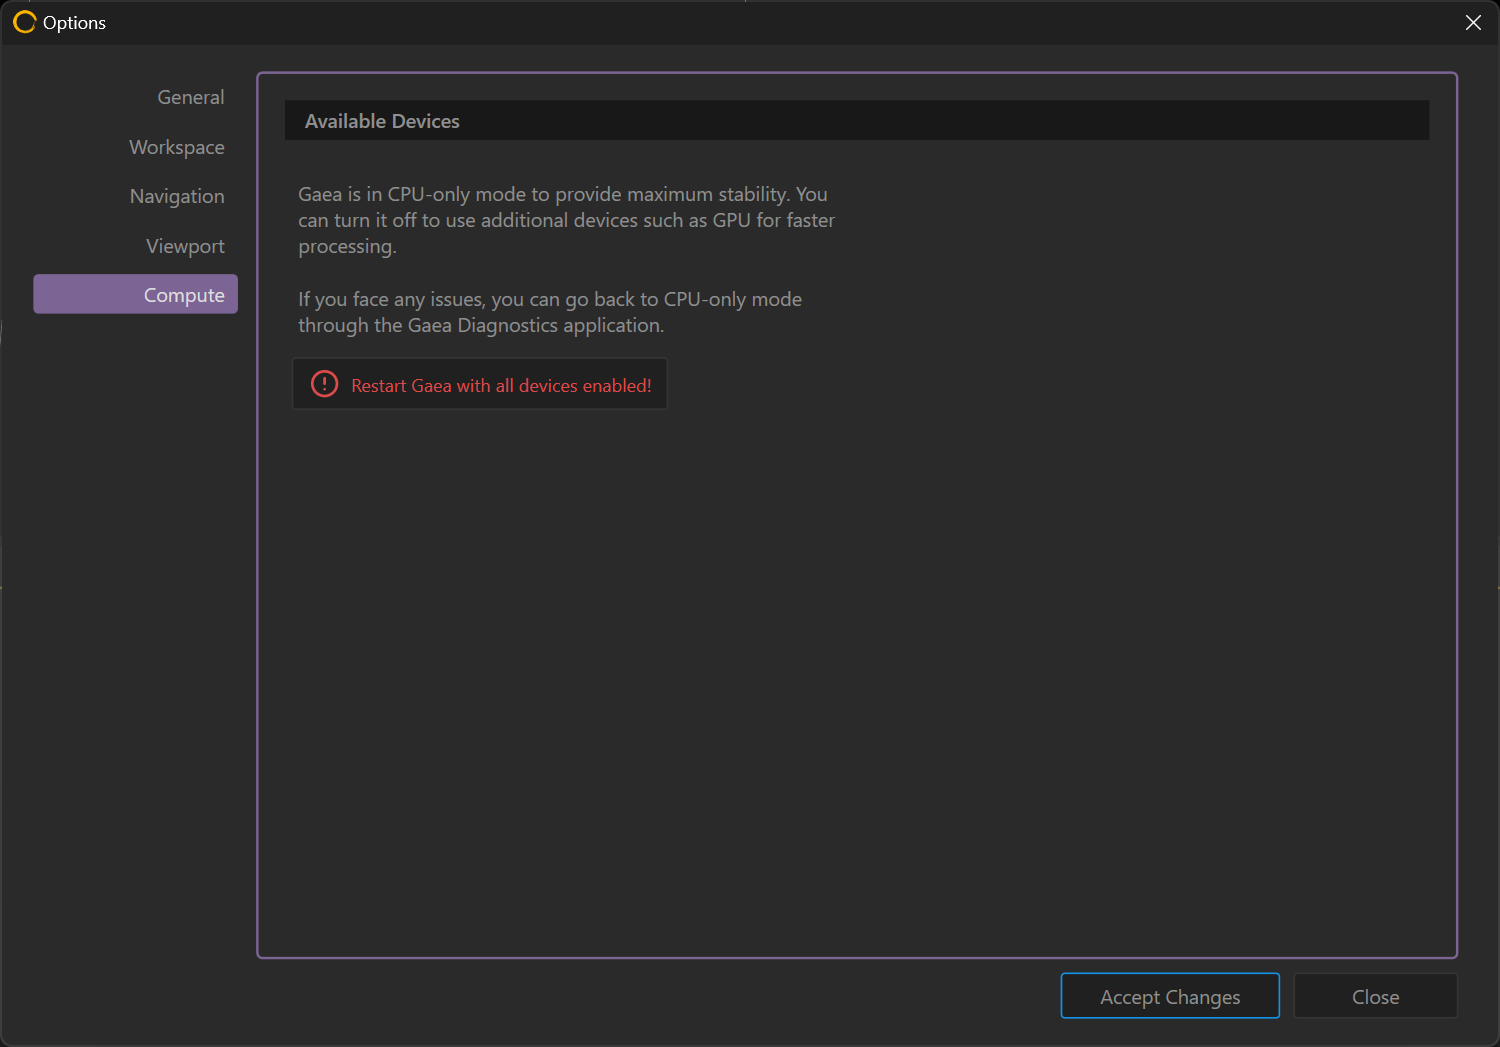Screen dimensions: 1500x1047
Task: Click the CPU-only mode description paragraph
Action: pyautogui.click(x=565, y=220)
